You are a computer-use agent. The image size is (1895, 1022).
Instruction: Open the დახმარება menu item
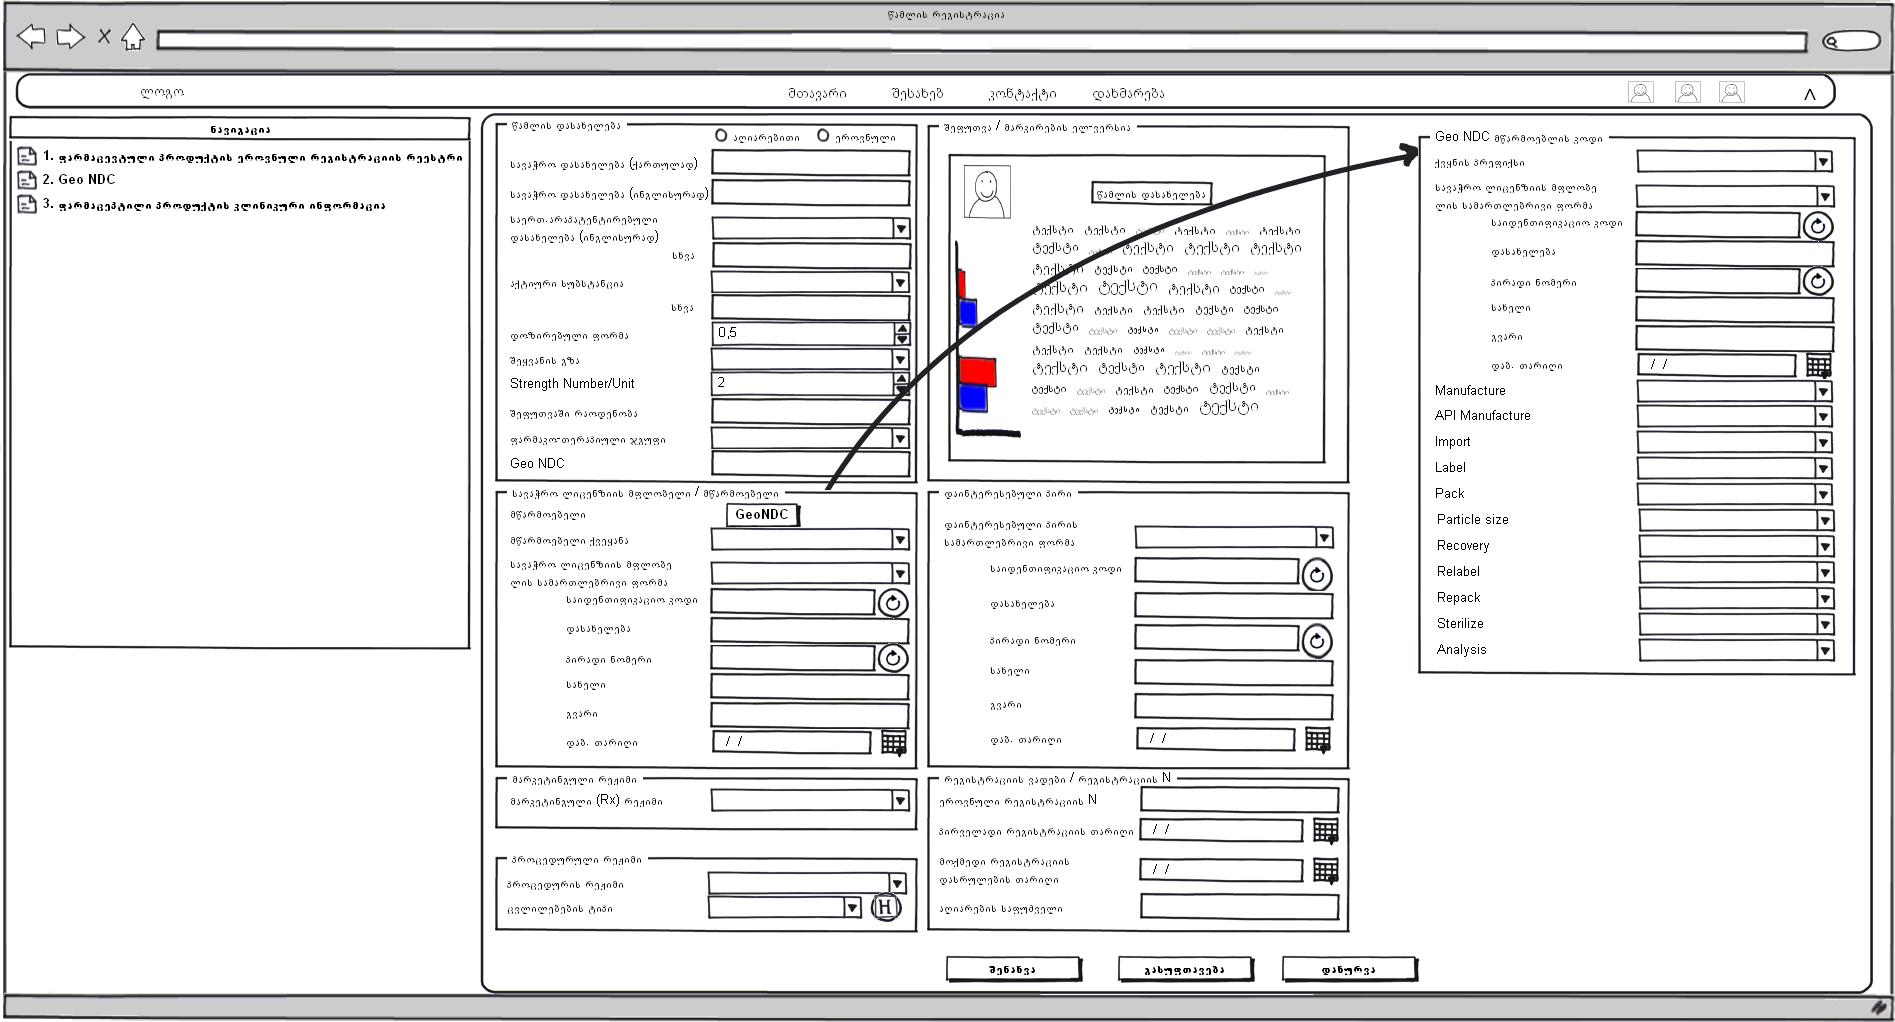click(1127, 94)
